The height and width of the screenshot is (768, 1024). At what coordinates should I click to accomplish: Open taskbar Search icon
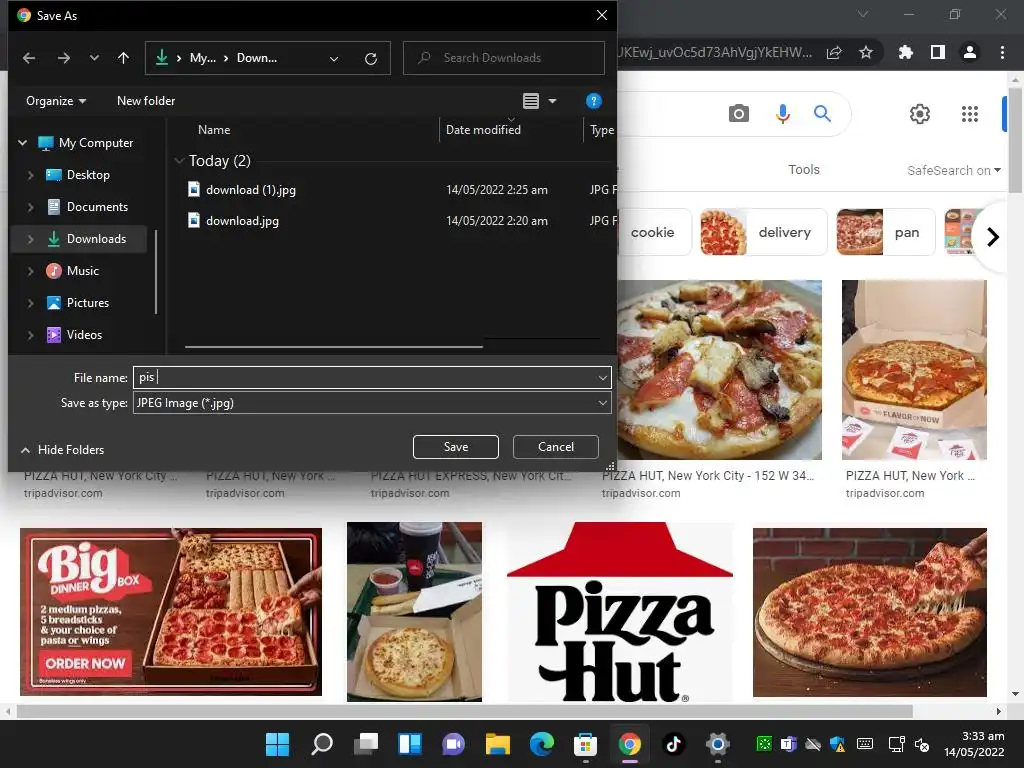pyautogui.click(x=322, y=744)
